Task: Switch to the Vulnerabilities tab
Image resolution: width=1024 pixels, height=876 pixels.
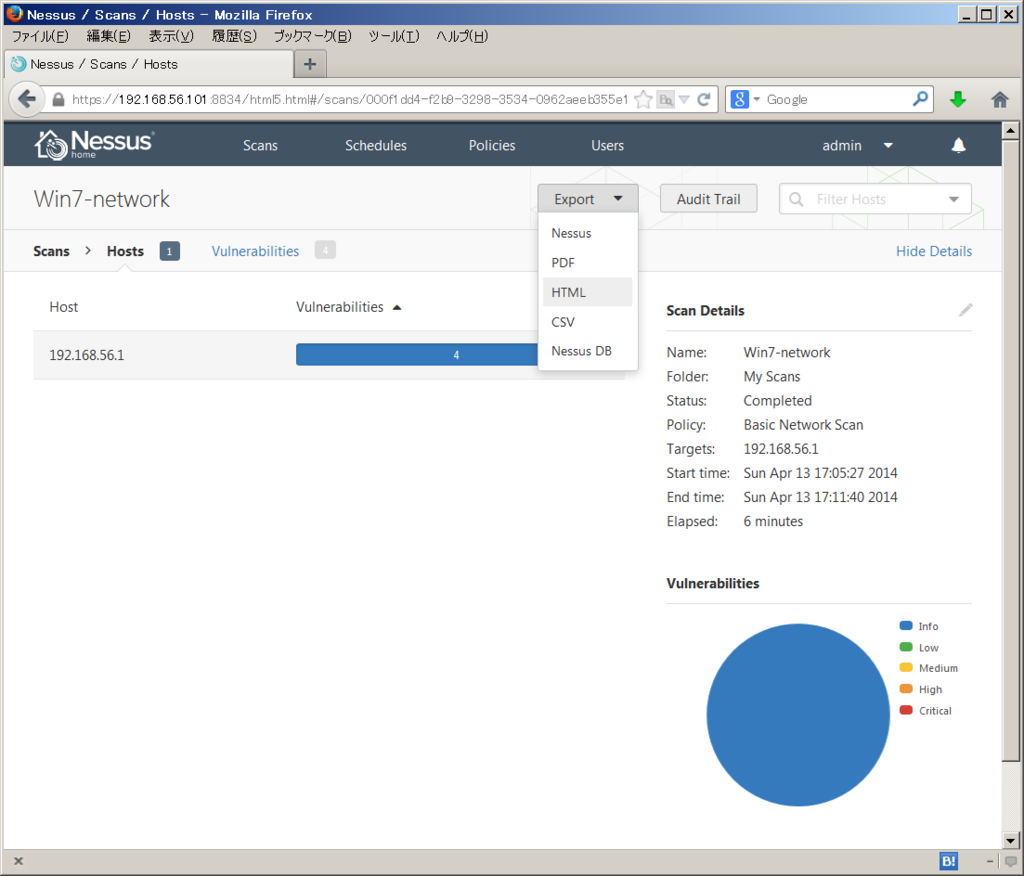Action: [255, 251]
